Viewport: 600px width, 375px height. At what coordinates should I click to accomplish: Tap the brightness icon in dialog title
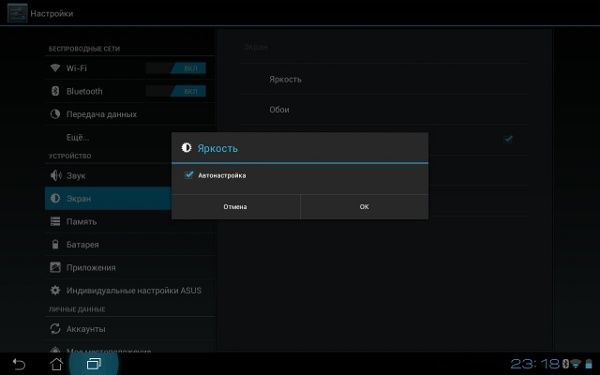click(x=186, y=148)
